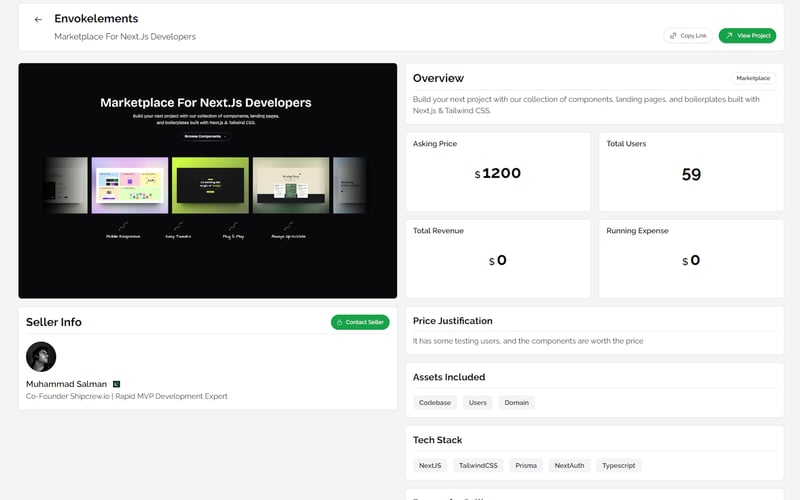Click the Users asset tag
800x500 pixels.
pyautogui.click(x=478, y=403)
